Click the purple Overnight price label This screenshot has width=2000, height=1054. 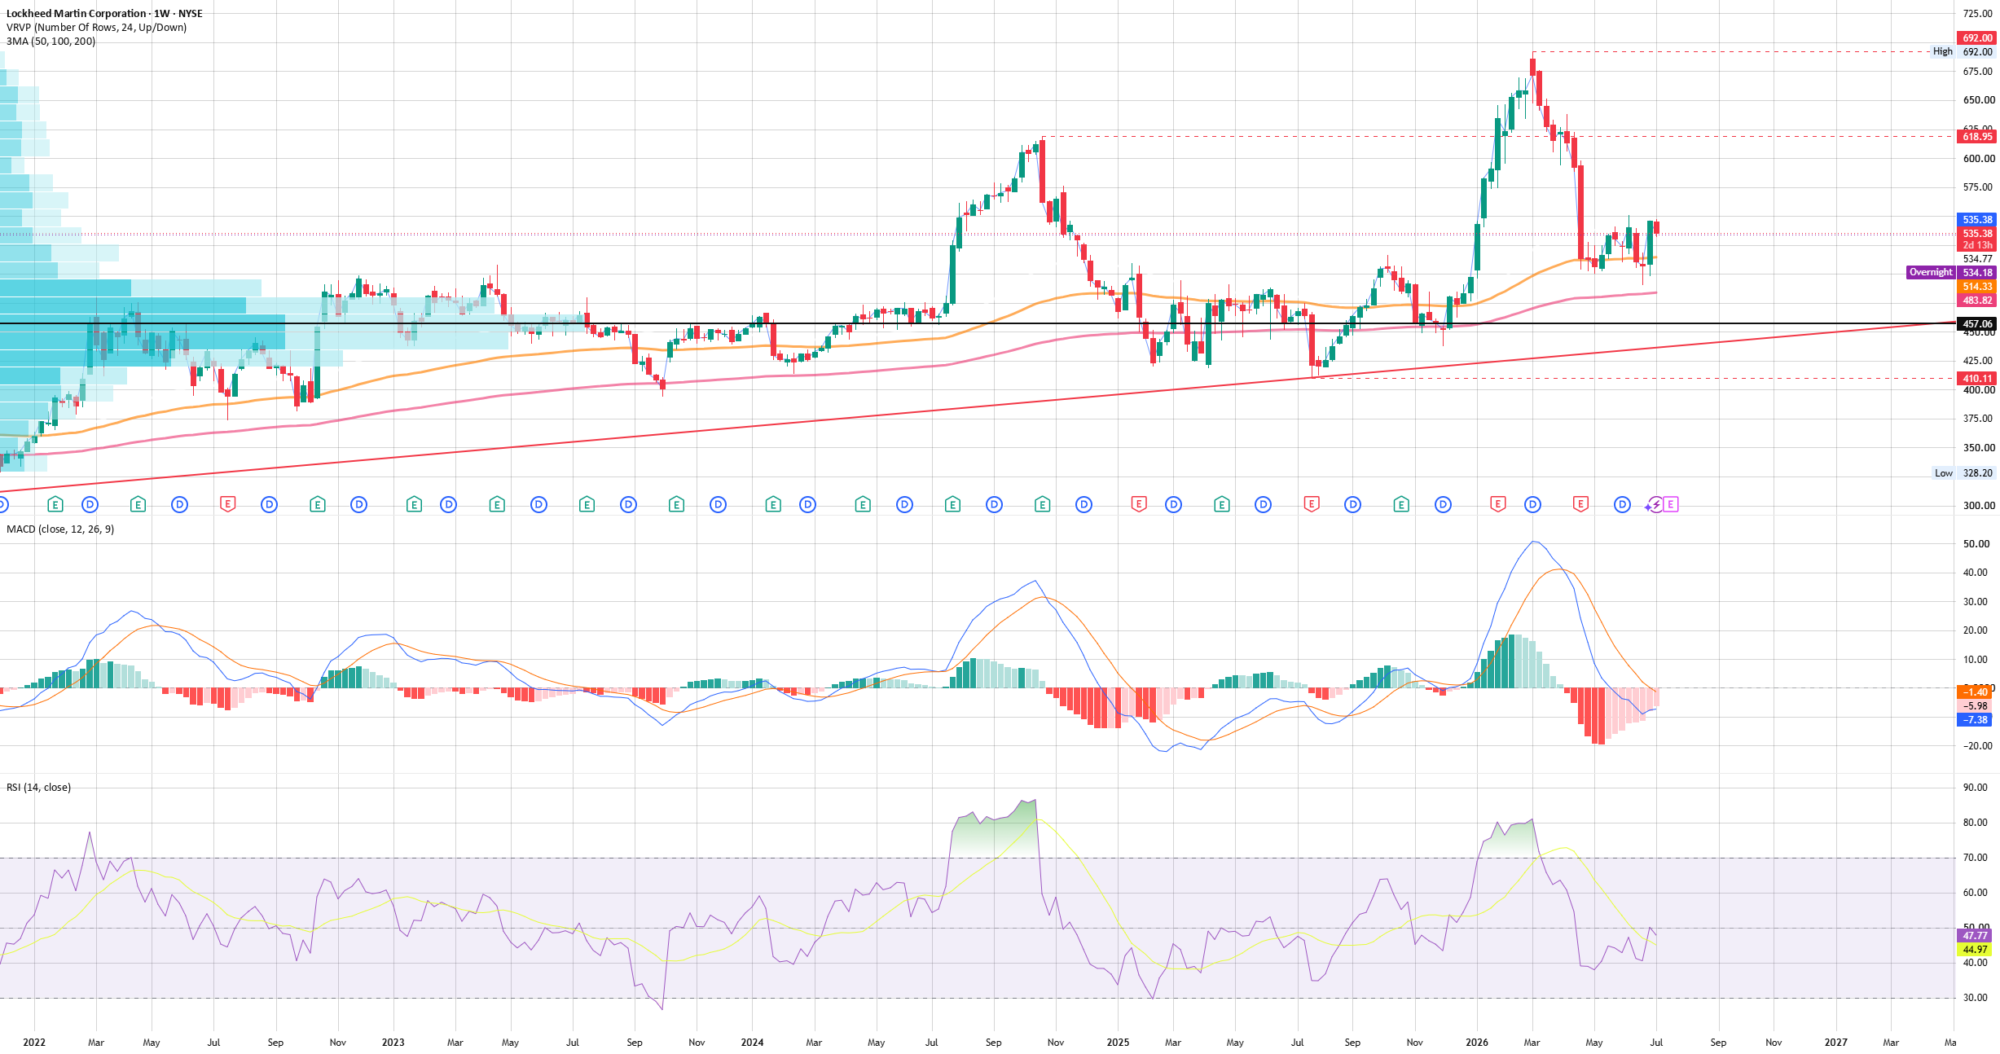pos(1951,272)
